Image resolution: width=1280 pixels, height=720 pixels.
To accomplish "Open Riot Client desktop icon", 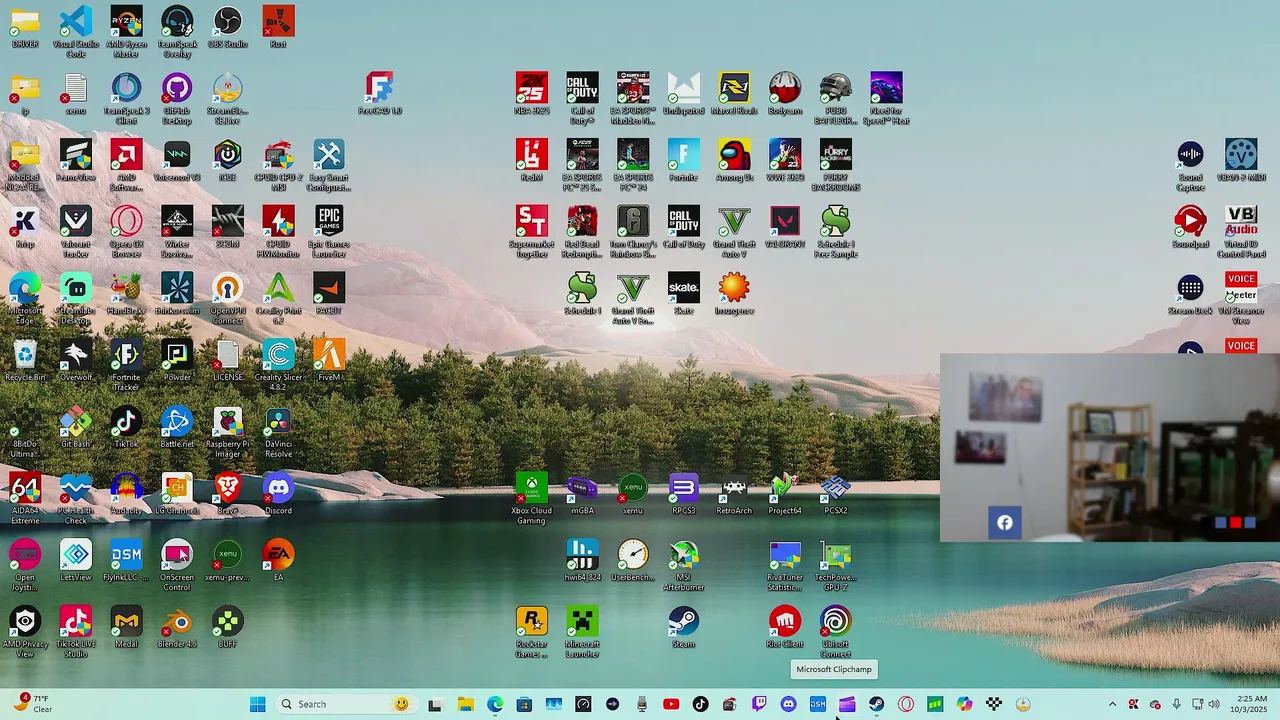I will 785,628.
